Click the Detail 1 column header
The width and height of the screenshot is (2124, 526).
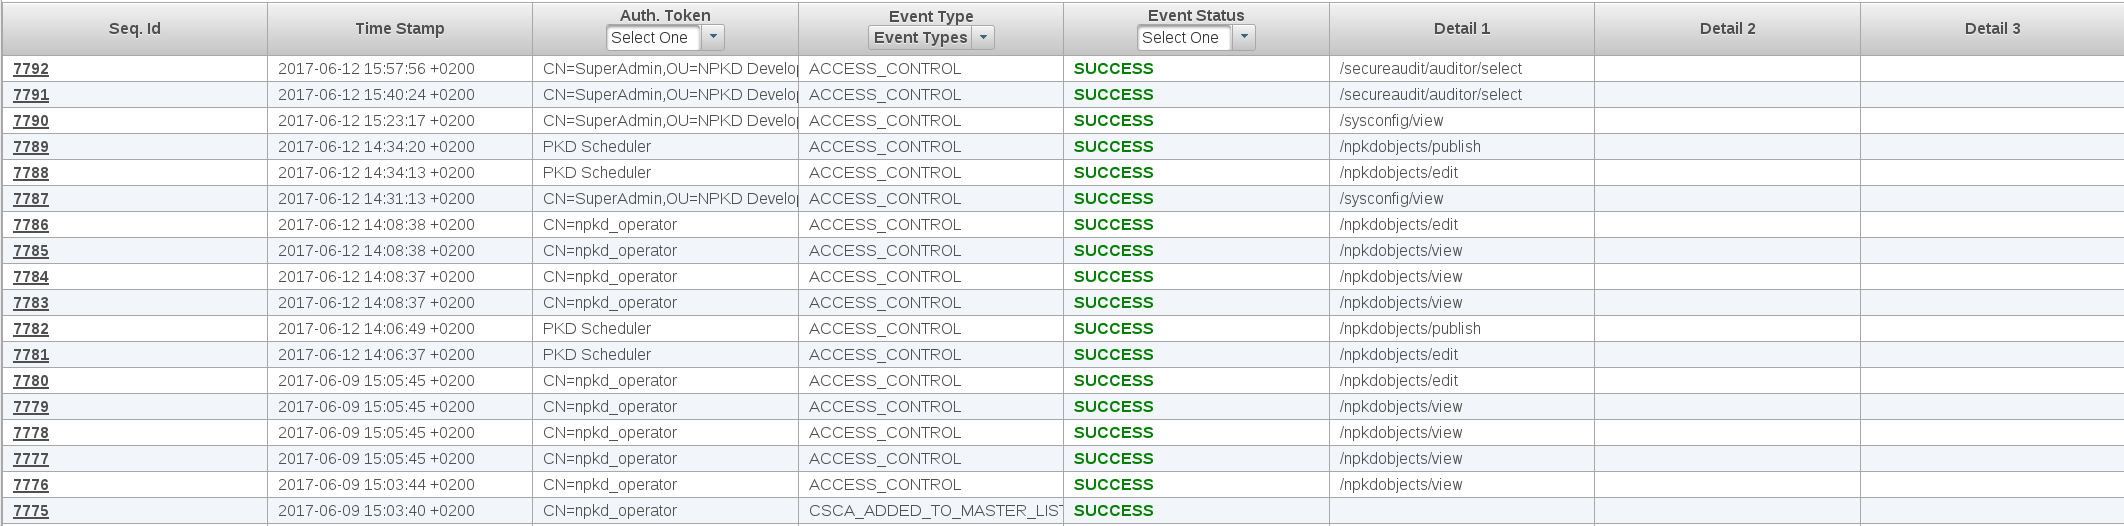coord(1461,29)
